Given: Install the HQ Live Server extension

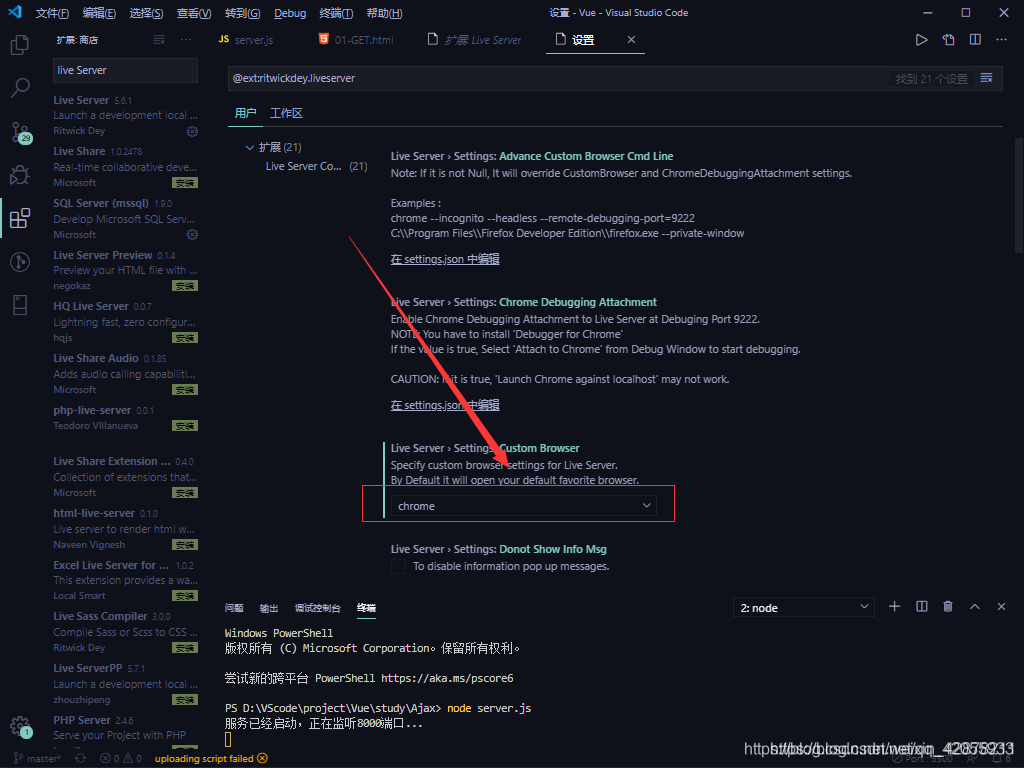Looking at the screenshot, I should pyautogui.click(x=184, y=337).
